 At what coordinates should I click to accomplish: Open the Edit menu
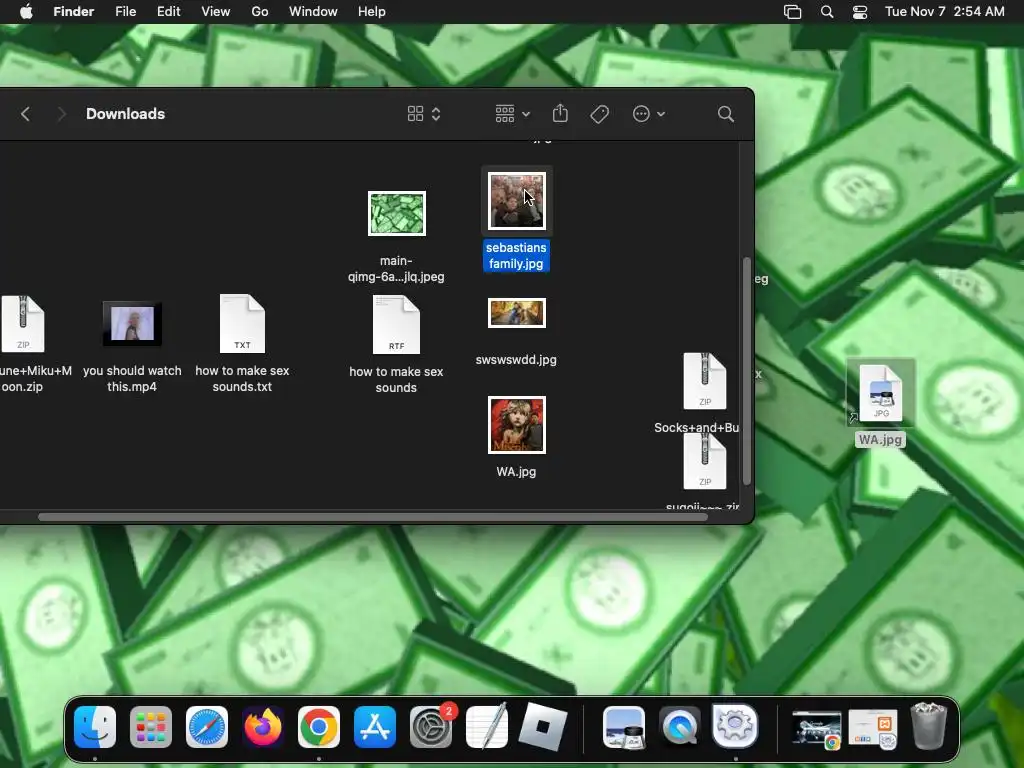tap(168, 12)
